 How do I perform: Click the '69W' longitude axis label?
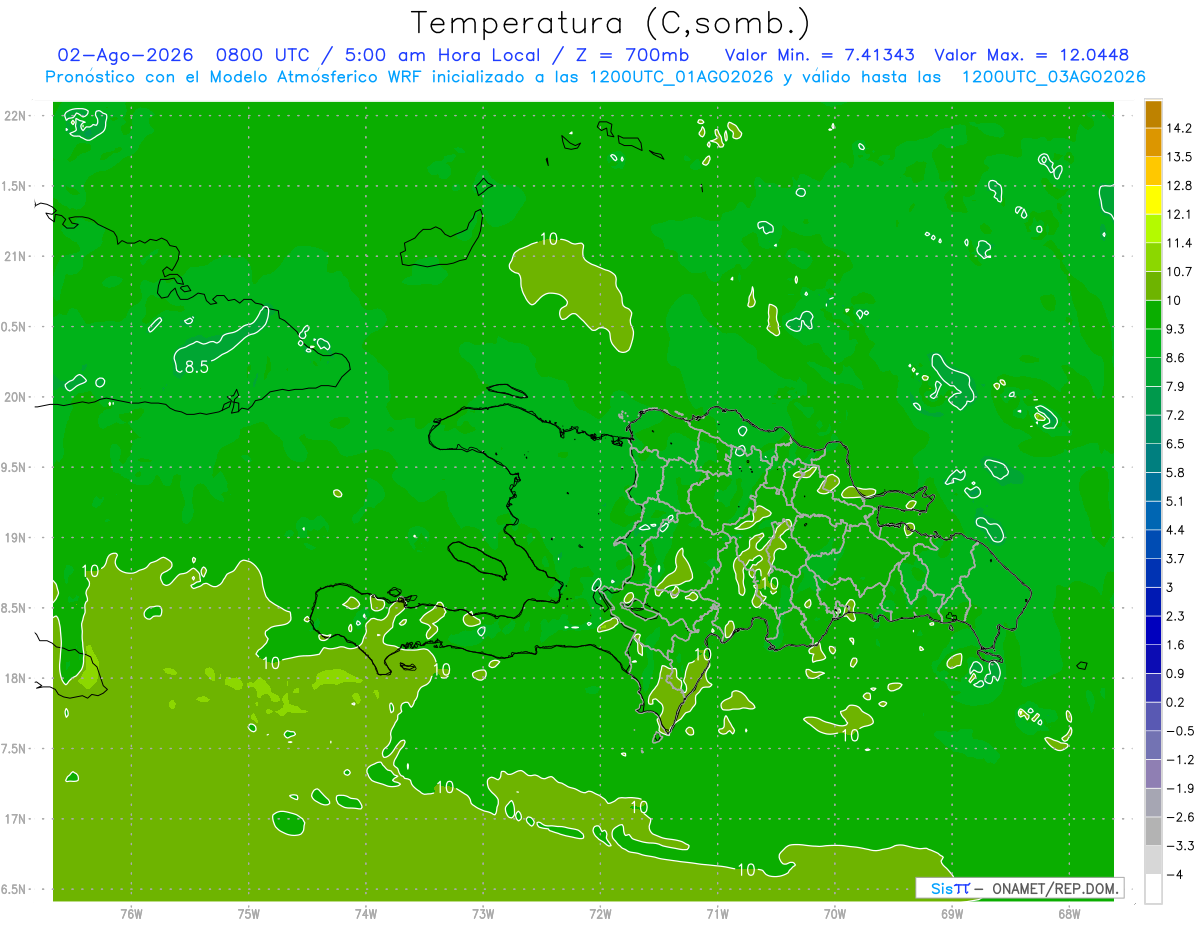tap(952, 913)
